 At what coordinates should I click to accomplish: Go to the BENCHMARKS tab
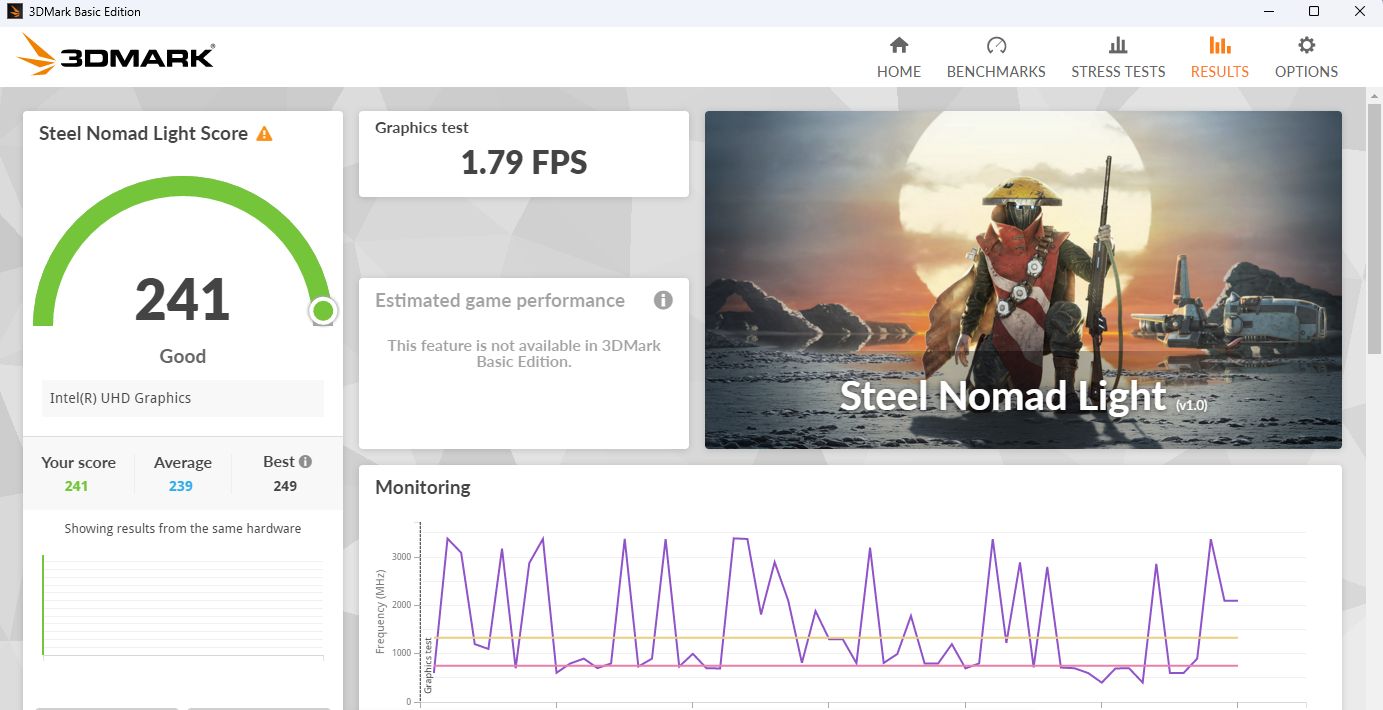click(x=996, y=58)
